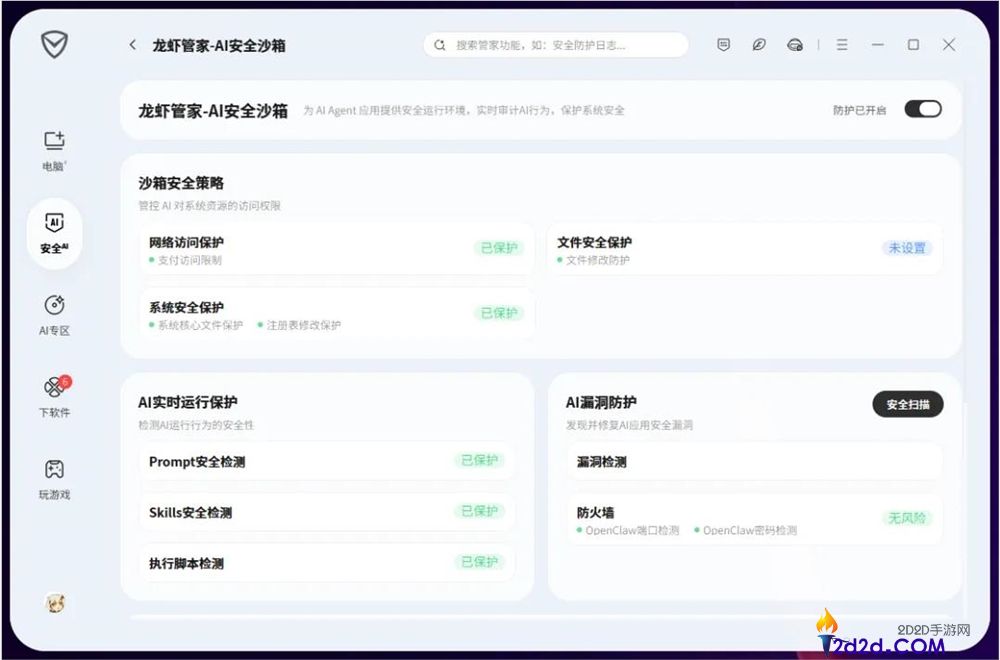Toggle the 防护已开启 switch off

tap(922, 109)
